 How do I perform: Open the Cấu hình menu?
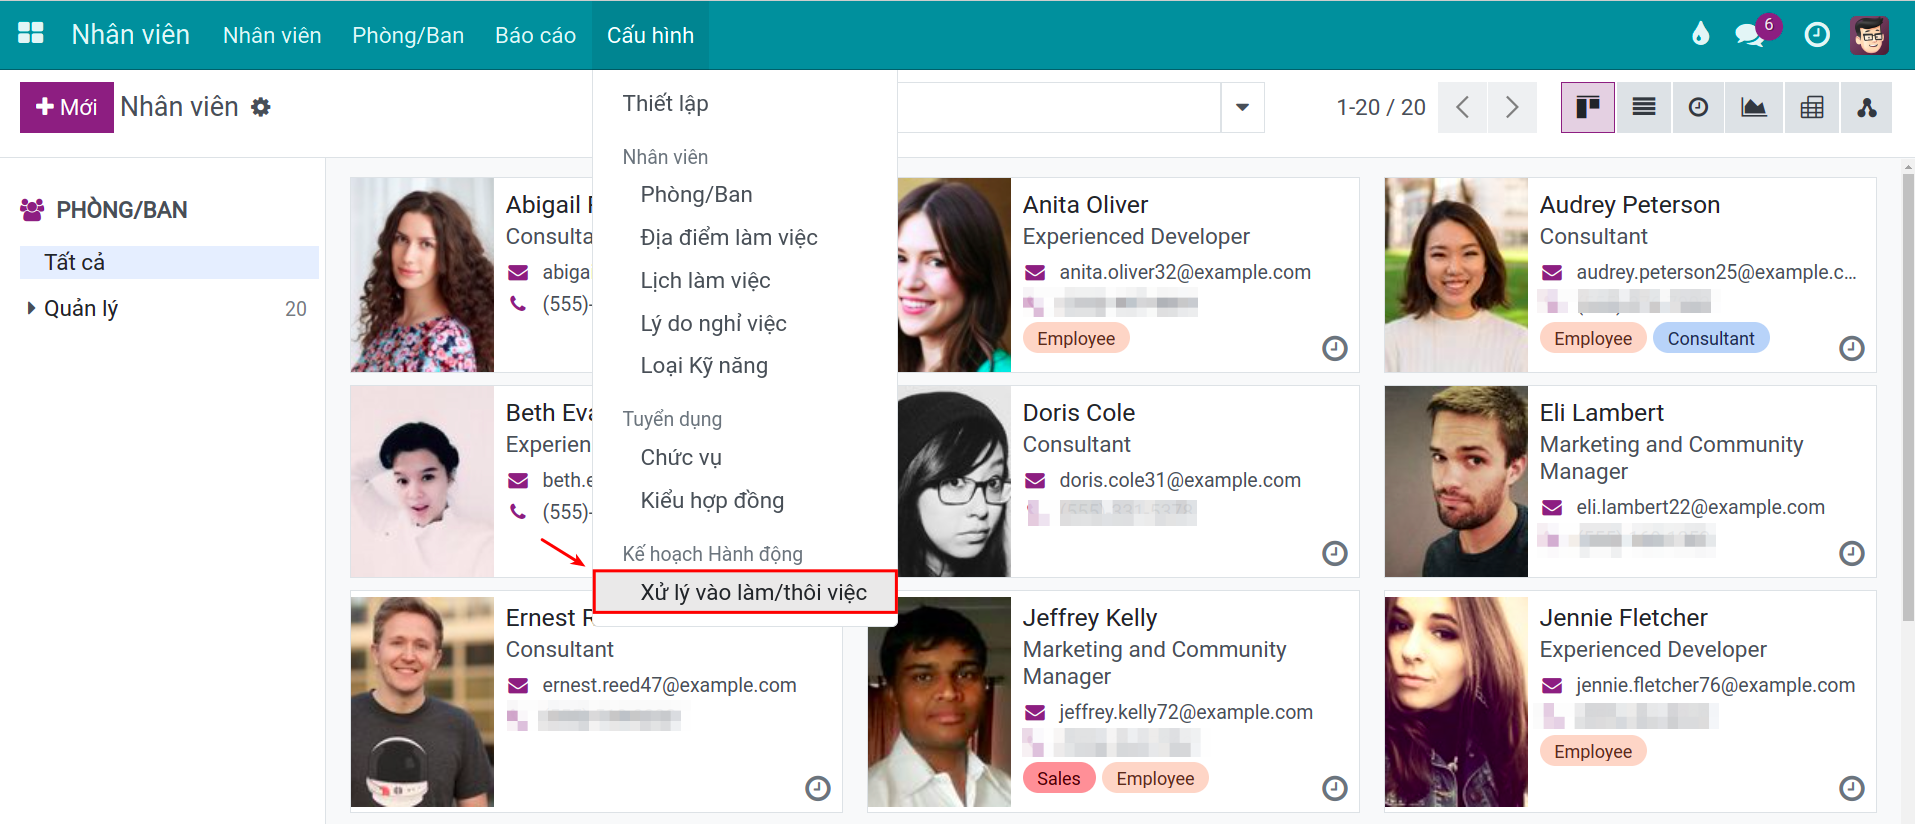(650, 35)
